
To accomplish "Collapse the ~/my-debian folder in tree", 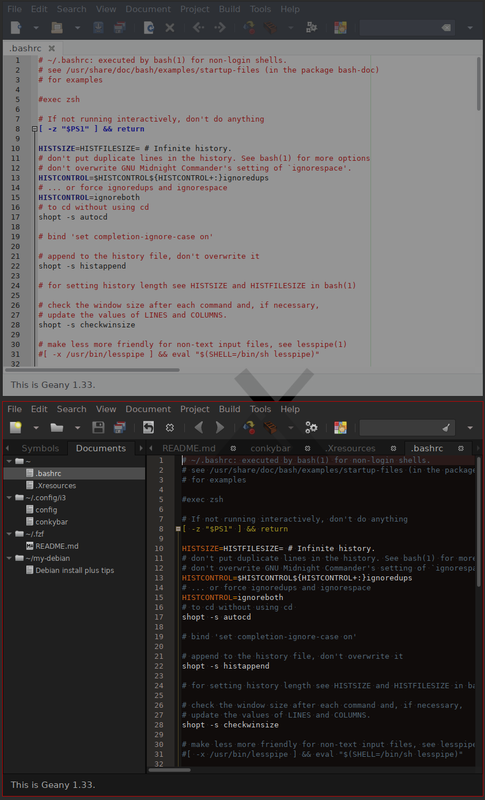I will tap(9, 558).
